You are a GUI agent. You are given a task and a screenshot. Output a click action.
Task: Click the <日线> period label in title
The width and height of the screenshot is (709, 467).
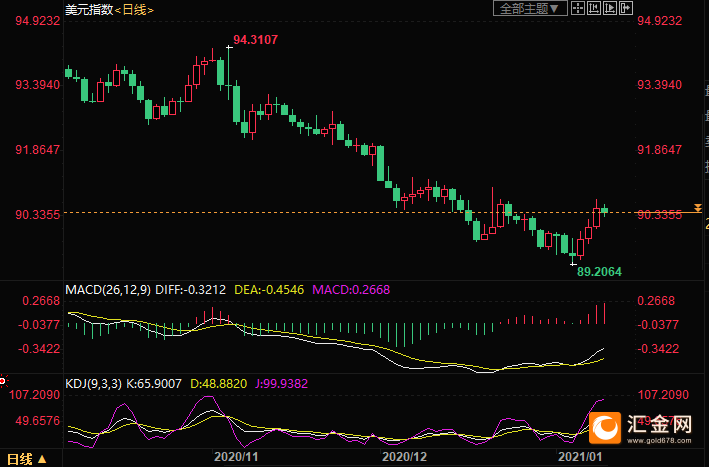(x=134, y=9)
